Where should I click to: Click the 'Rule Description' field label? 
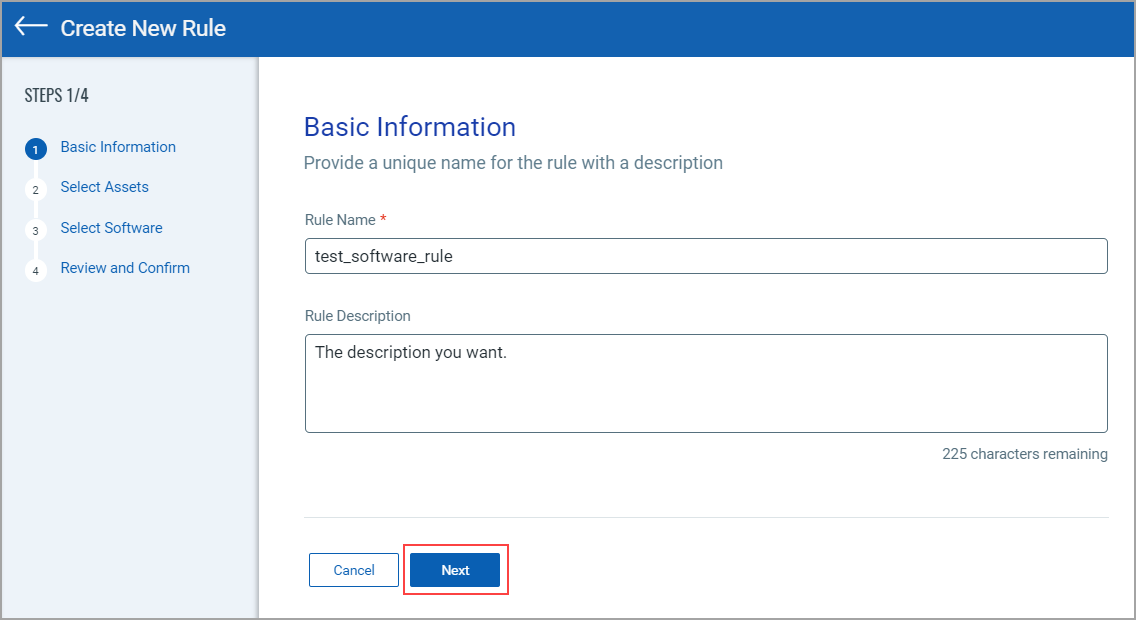point(358,316)
